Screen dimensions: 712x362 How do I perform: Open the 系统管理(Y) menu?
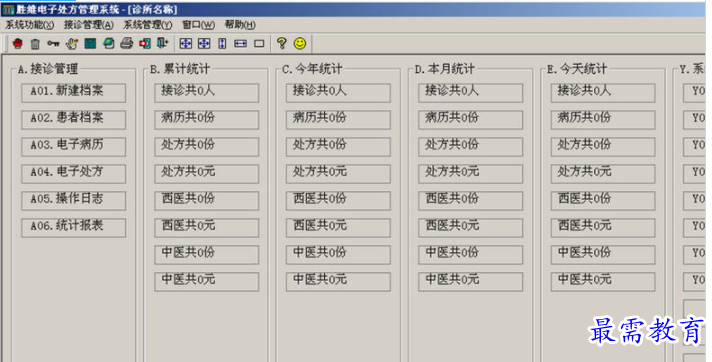click(148, 25)
